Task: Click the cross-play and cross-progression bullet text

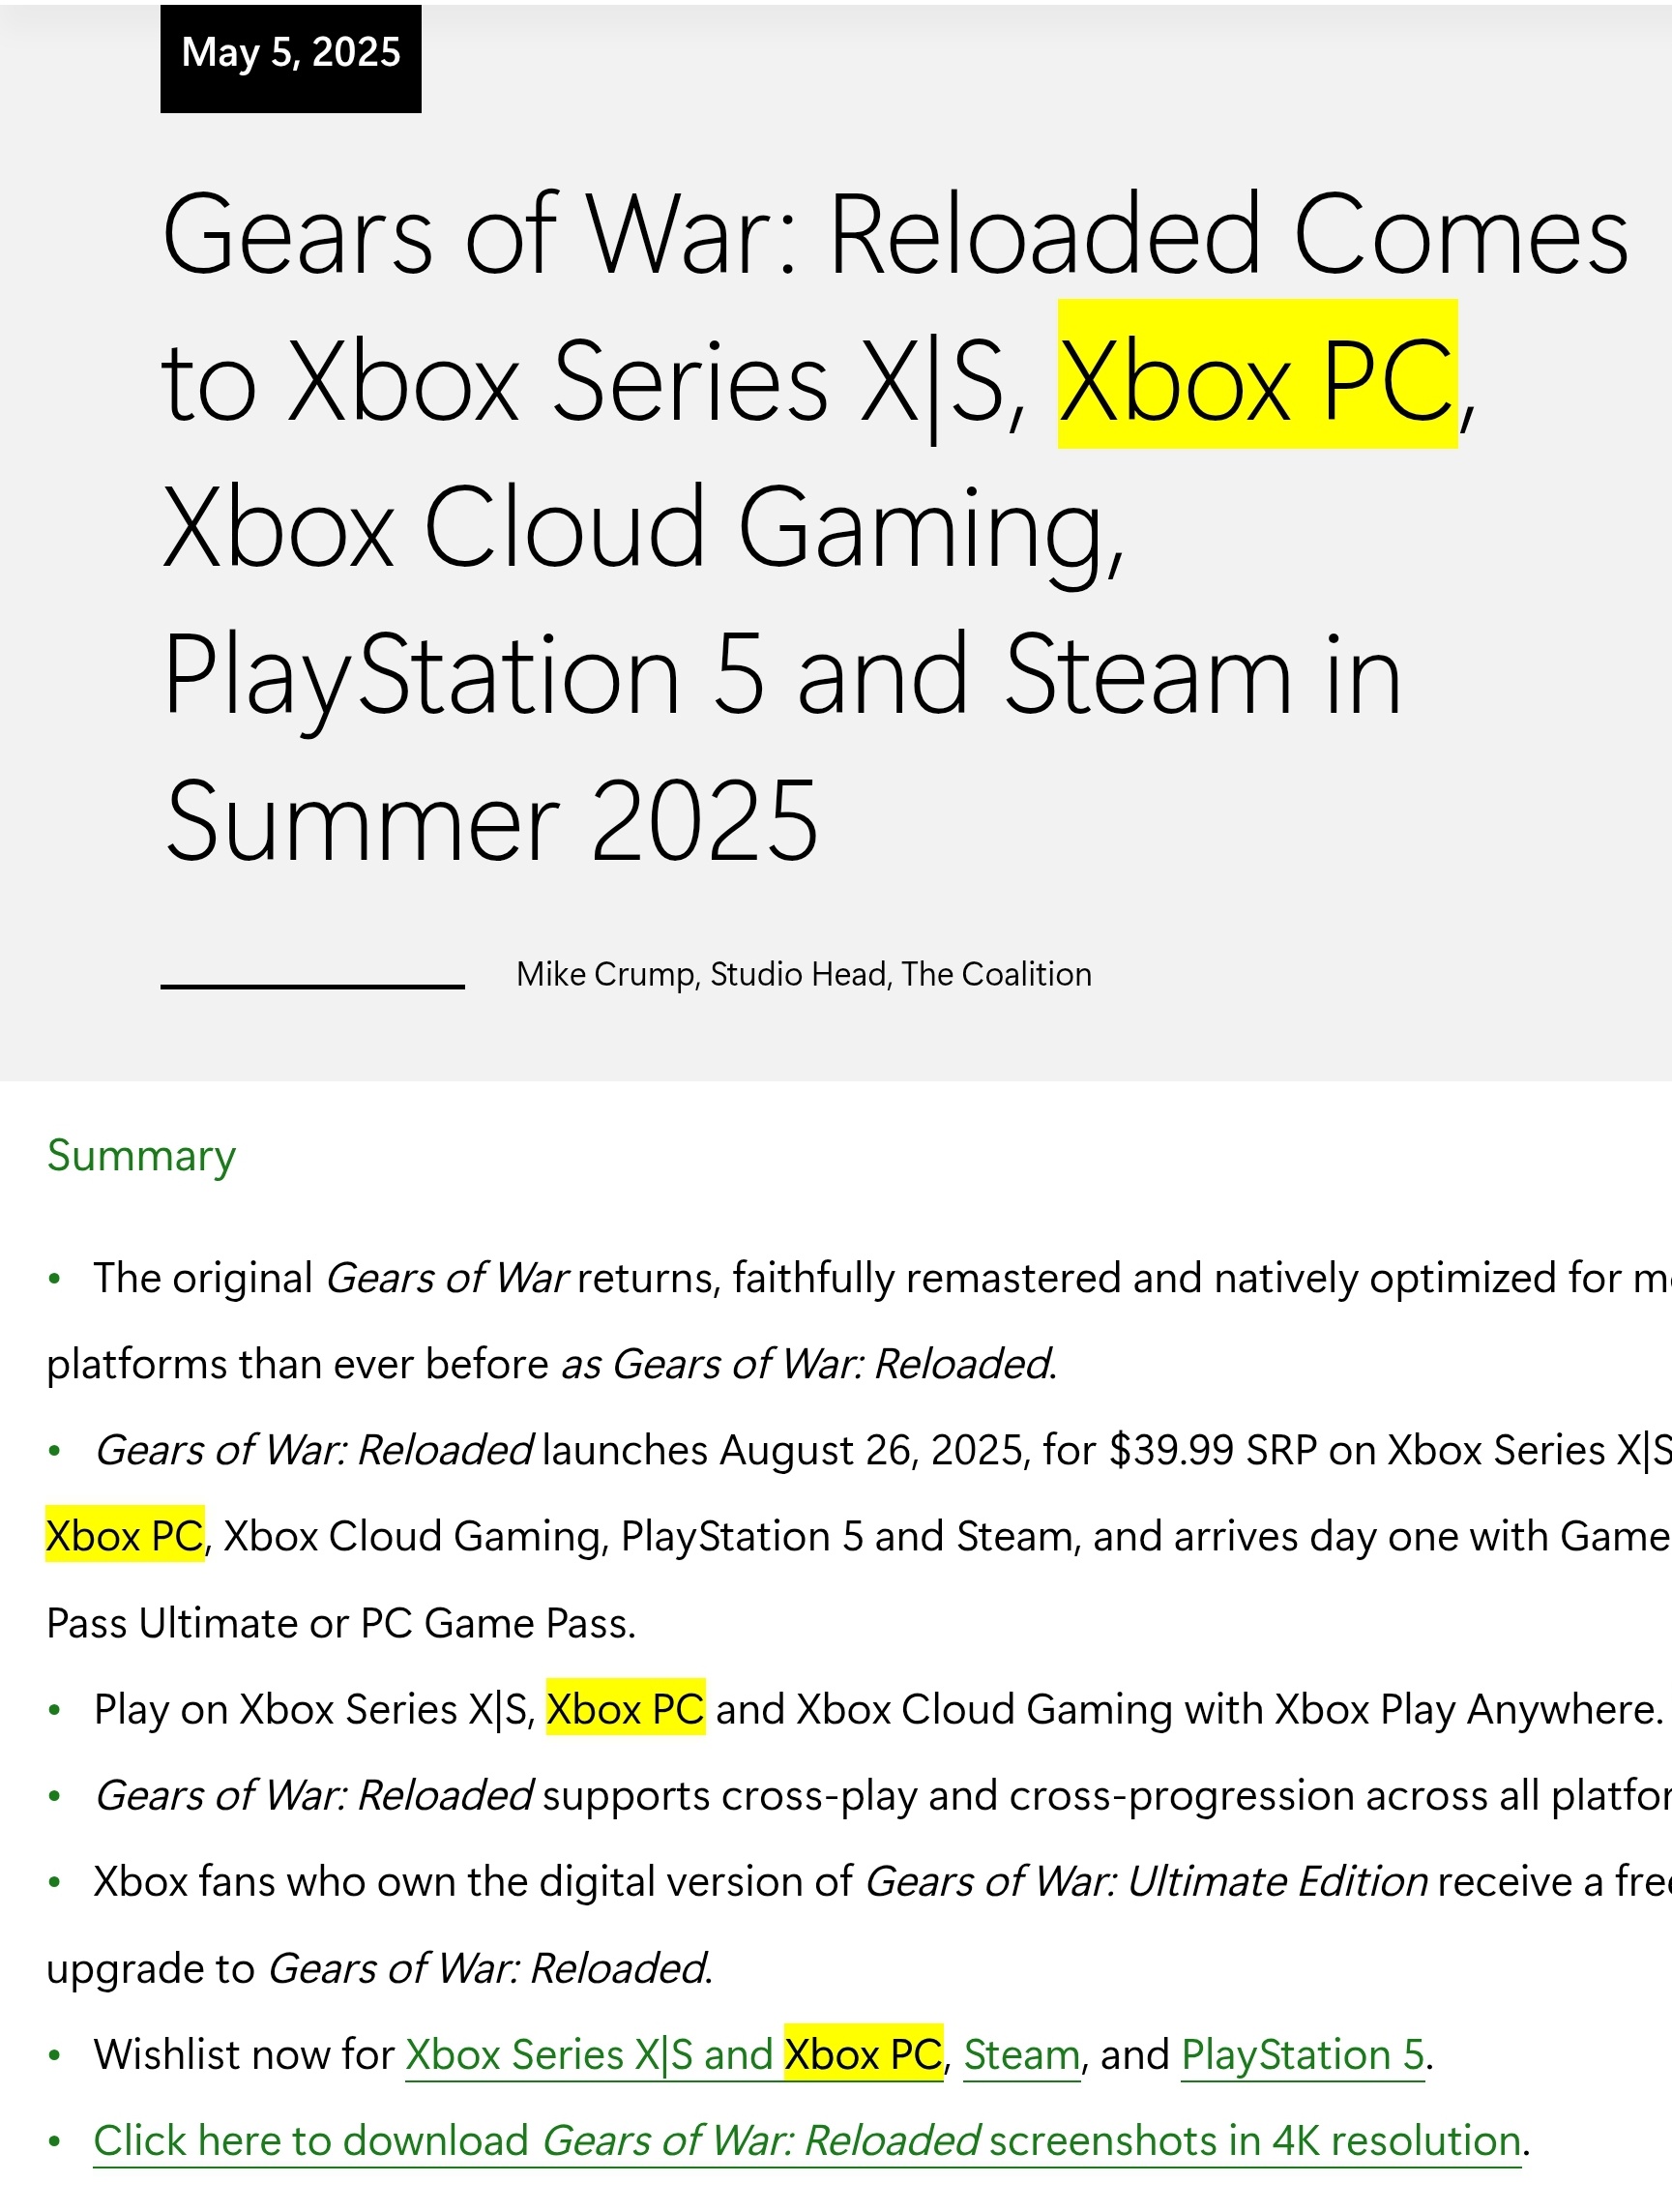Action: click(x=882, y=1795)
